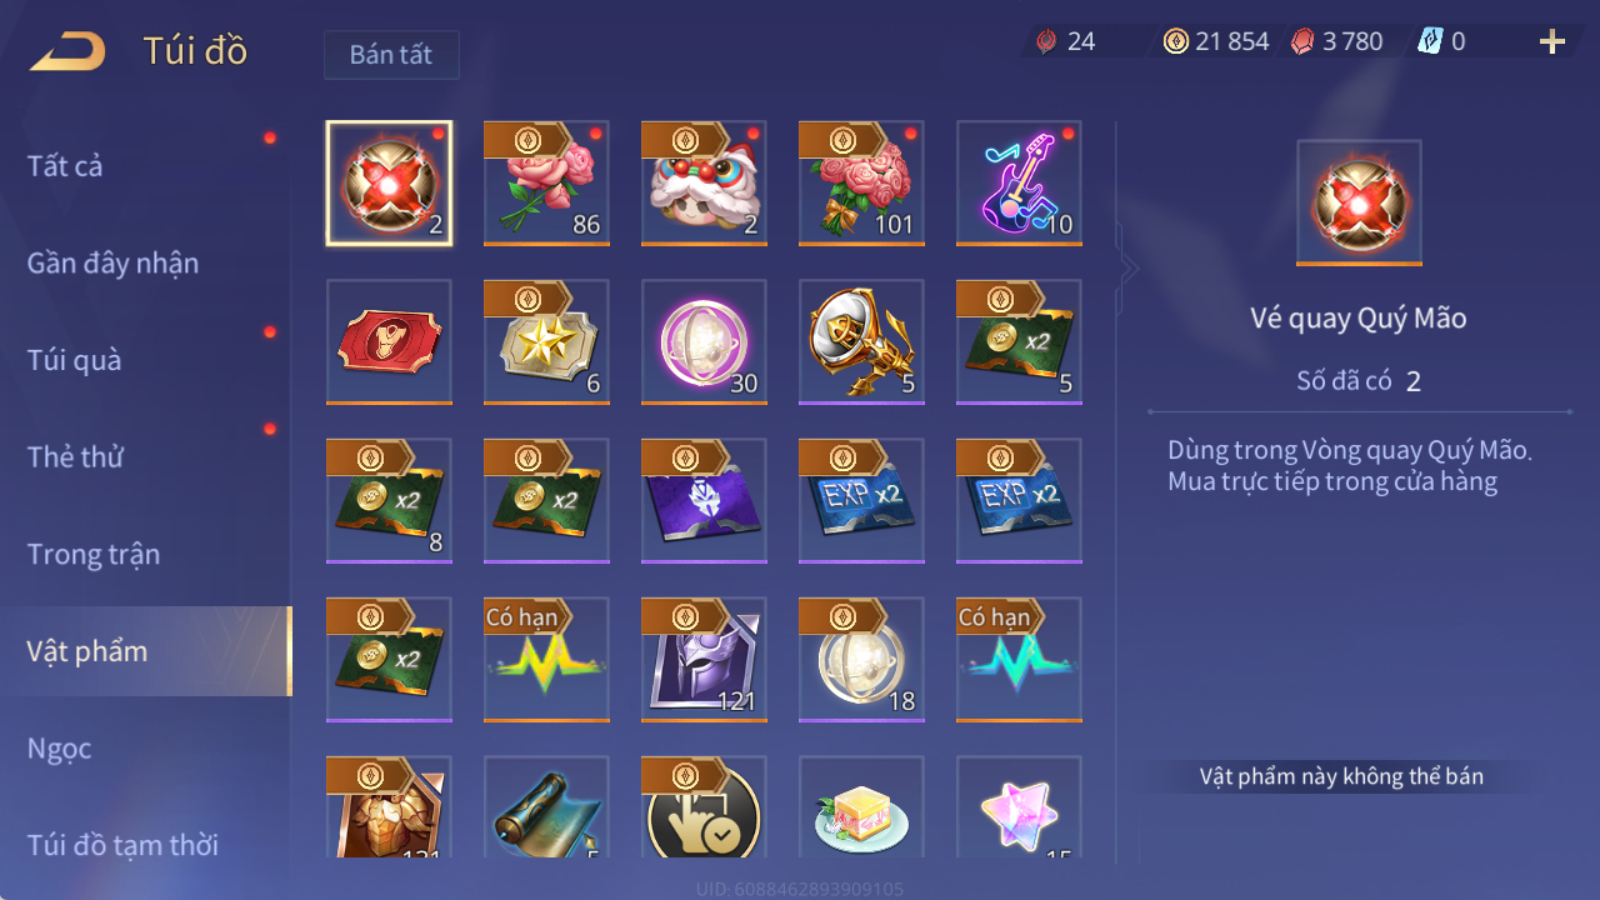
Task: Click the gold coin balance 21 854
Action: [1216, 41]
